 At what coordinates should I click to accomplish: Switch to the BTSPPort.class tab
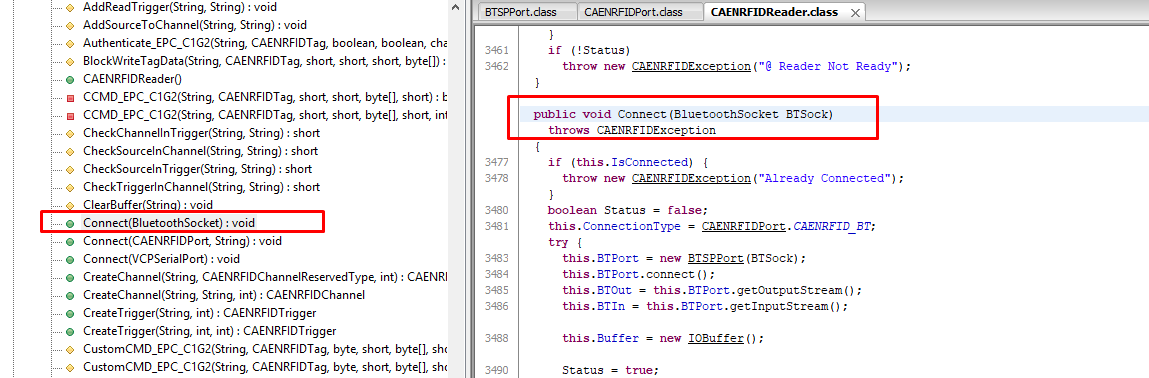525,12
